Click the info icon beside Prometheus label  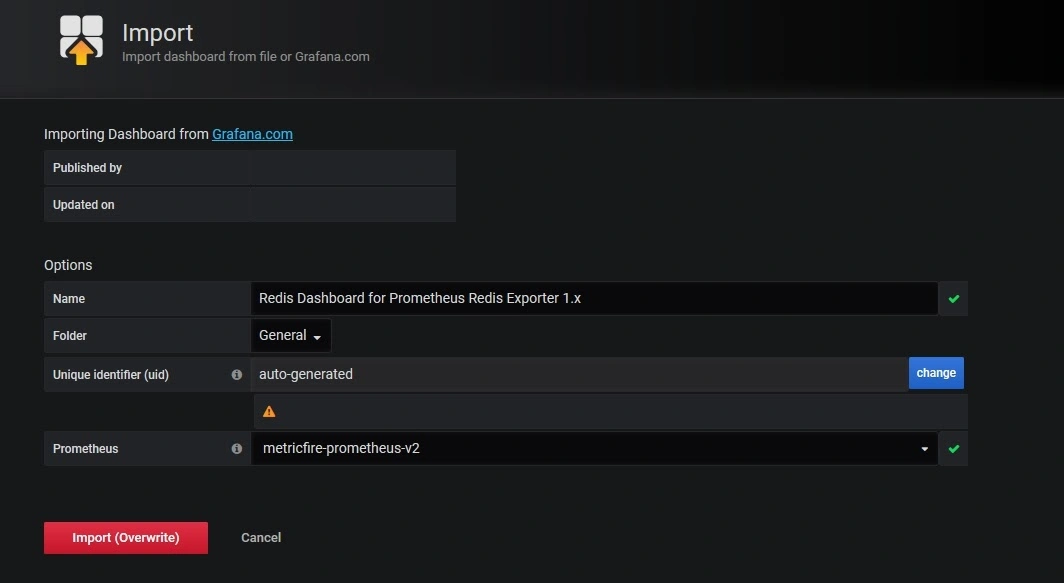pyautogui.click(x=236, y=449)
